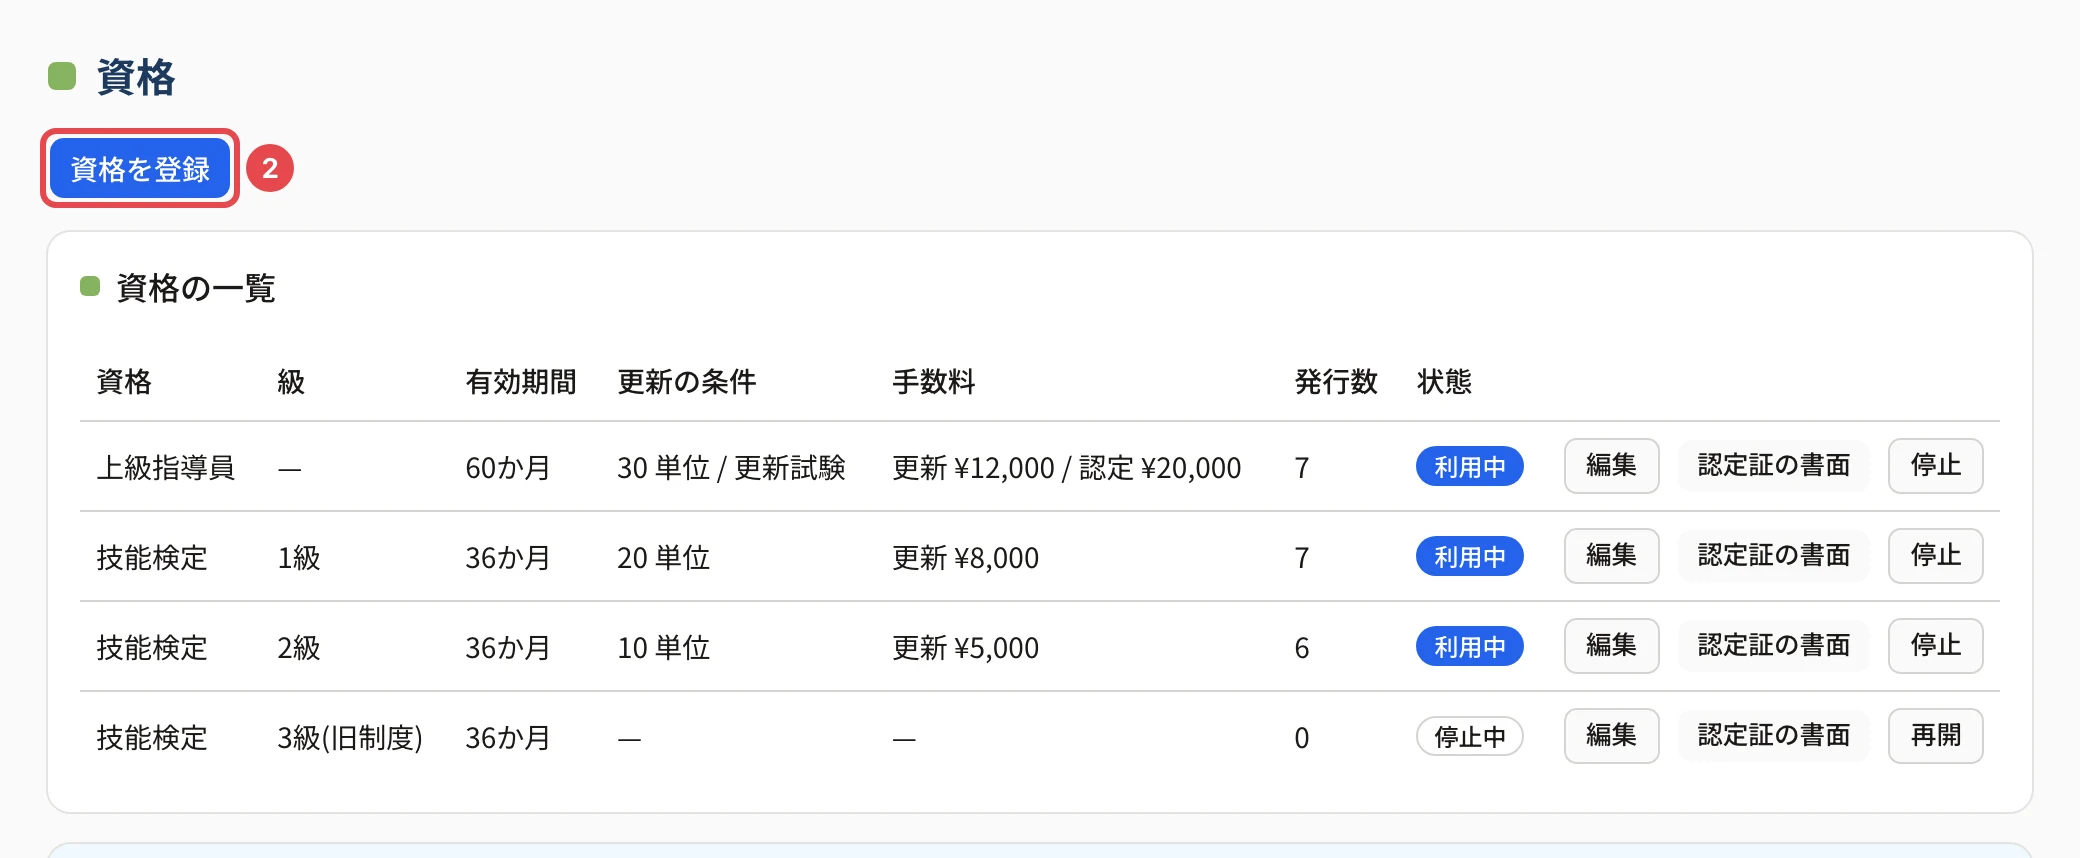Click the 資格 page title
2080x858 pixels.
(136, 77)
